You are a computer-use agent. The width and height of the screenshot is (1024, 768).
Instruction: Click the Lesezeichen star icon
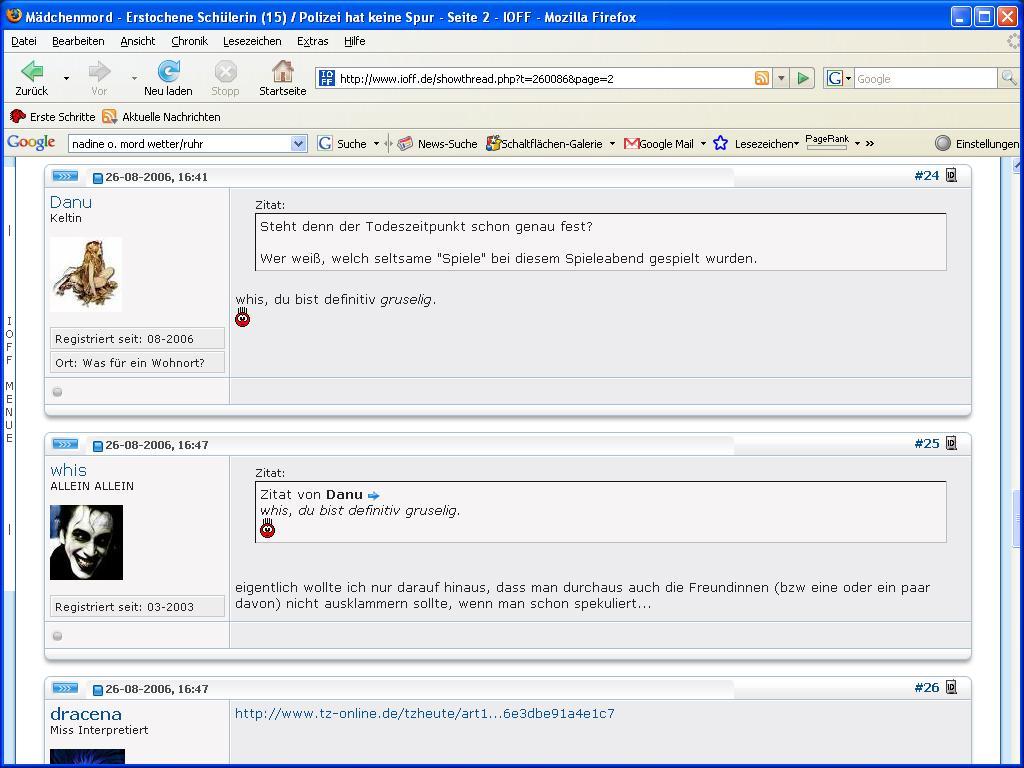pyautogui.click(x=720, y=143)
